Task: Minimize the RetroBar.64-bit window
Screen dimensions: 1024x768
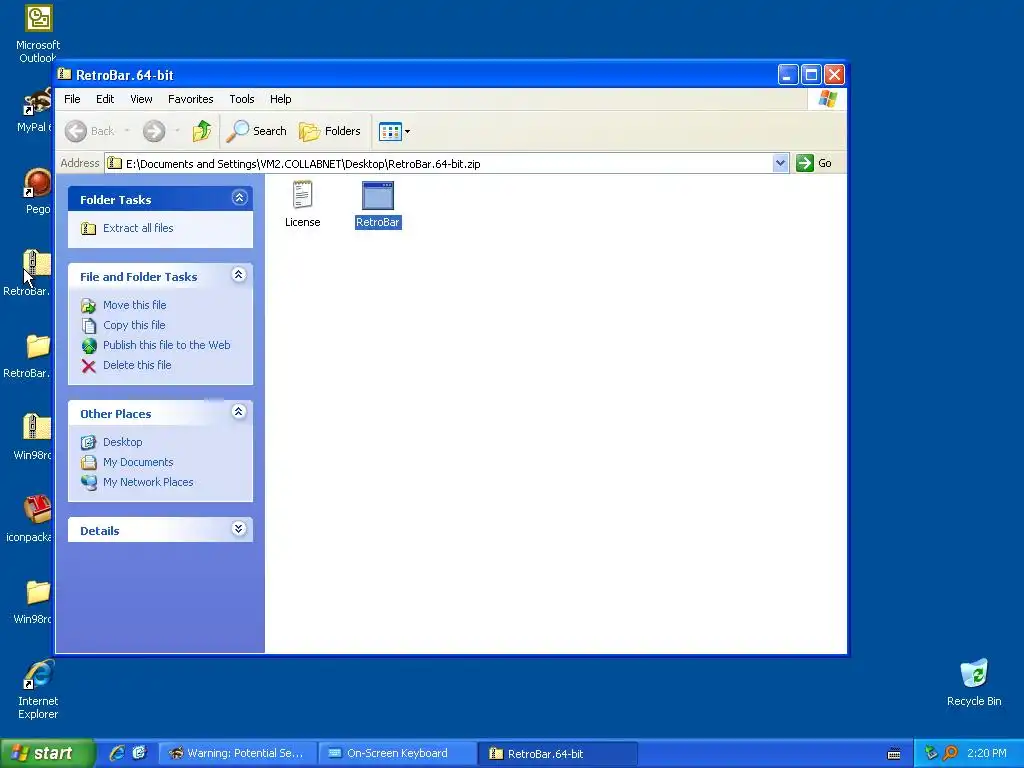Action: click(788, 75)
